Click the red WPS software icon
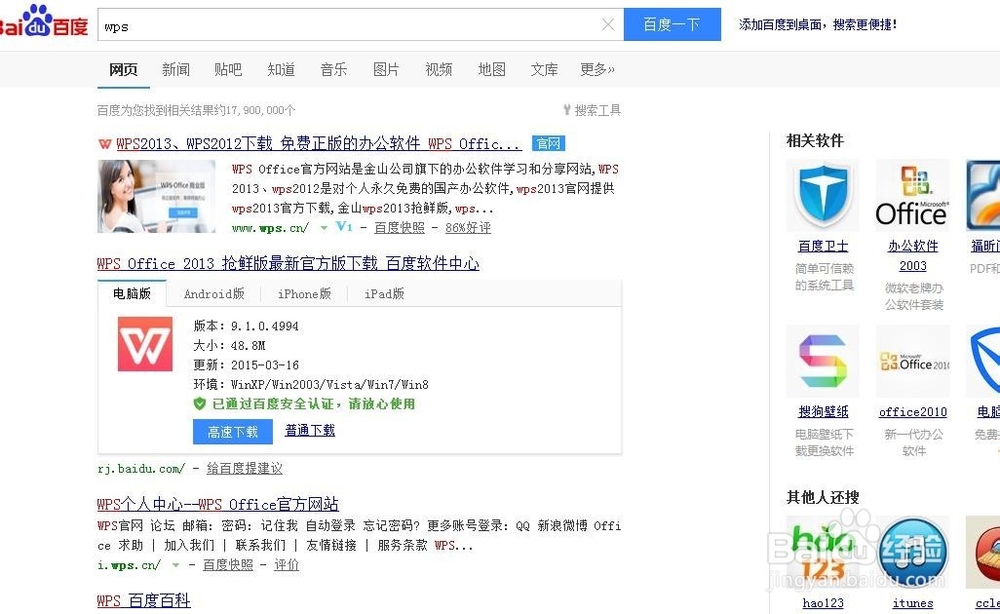 (145, 344)
